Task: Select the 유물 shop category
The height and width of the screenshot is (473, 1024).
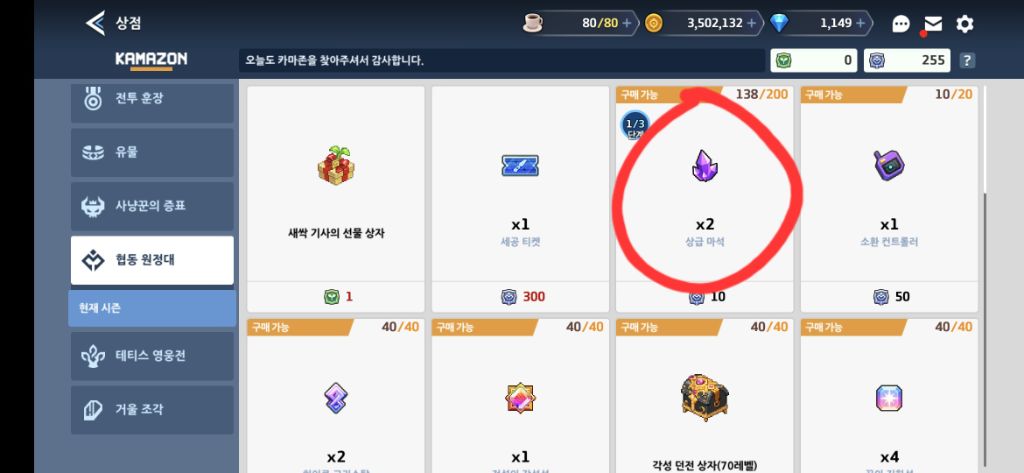Action: click(152, 152)
